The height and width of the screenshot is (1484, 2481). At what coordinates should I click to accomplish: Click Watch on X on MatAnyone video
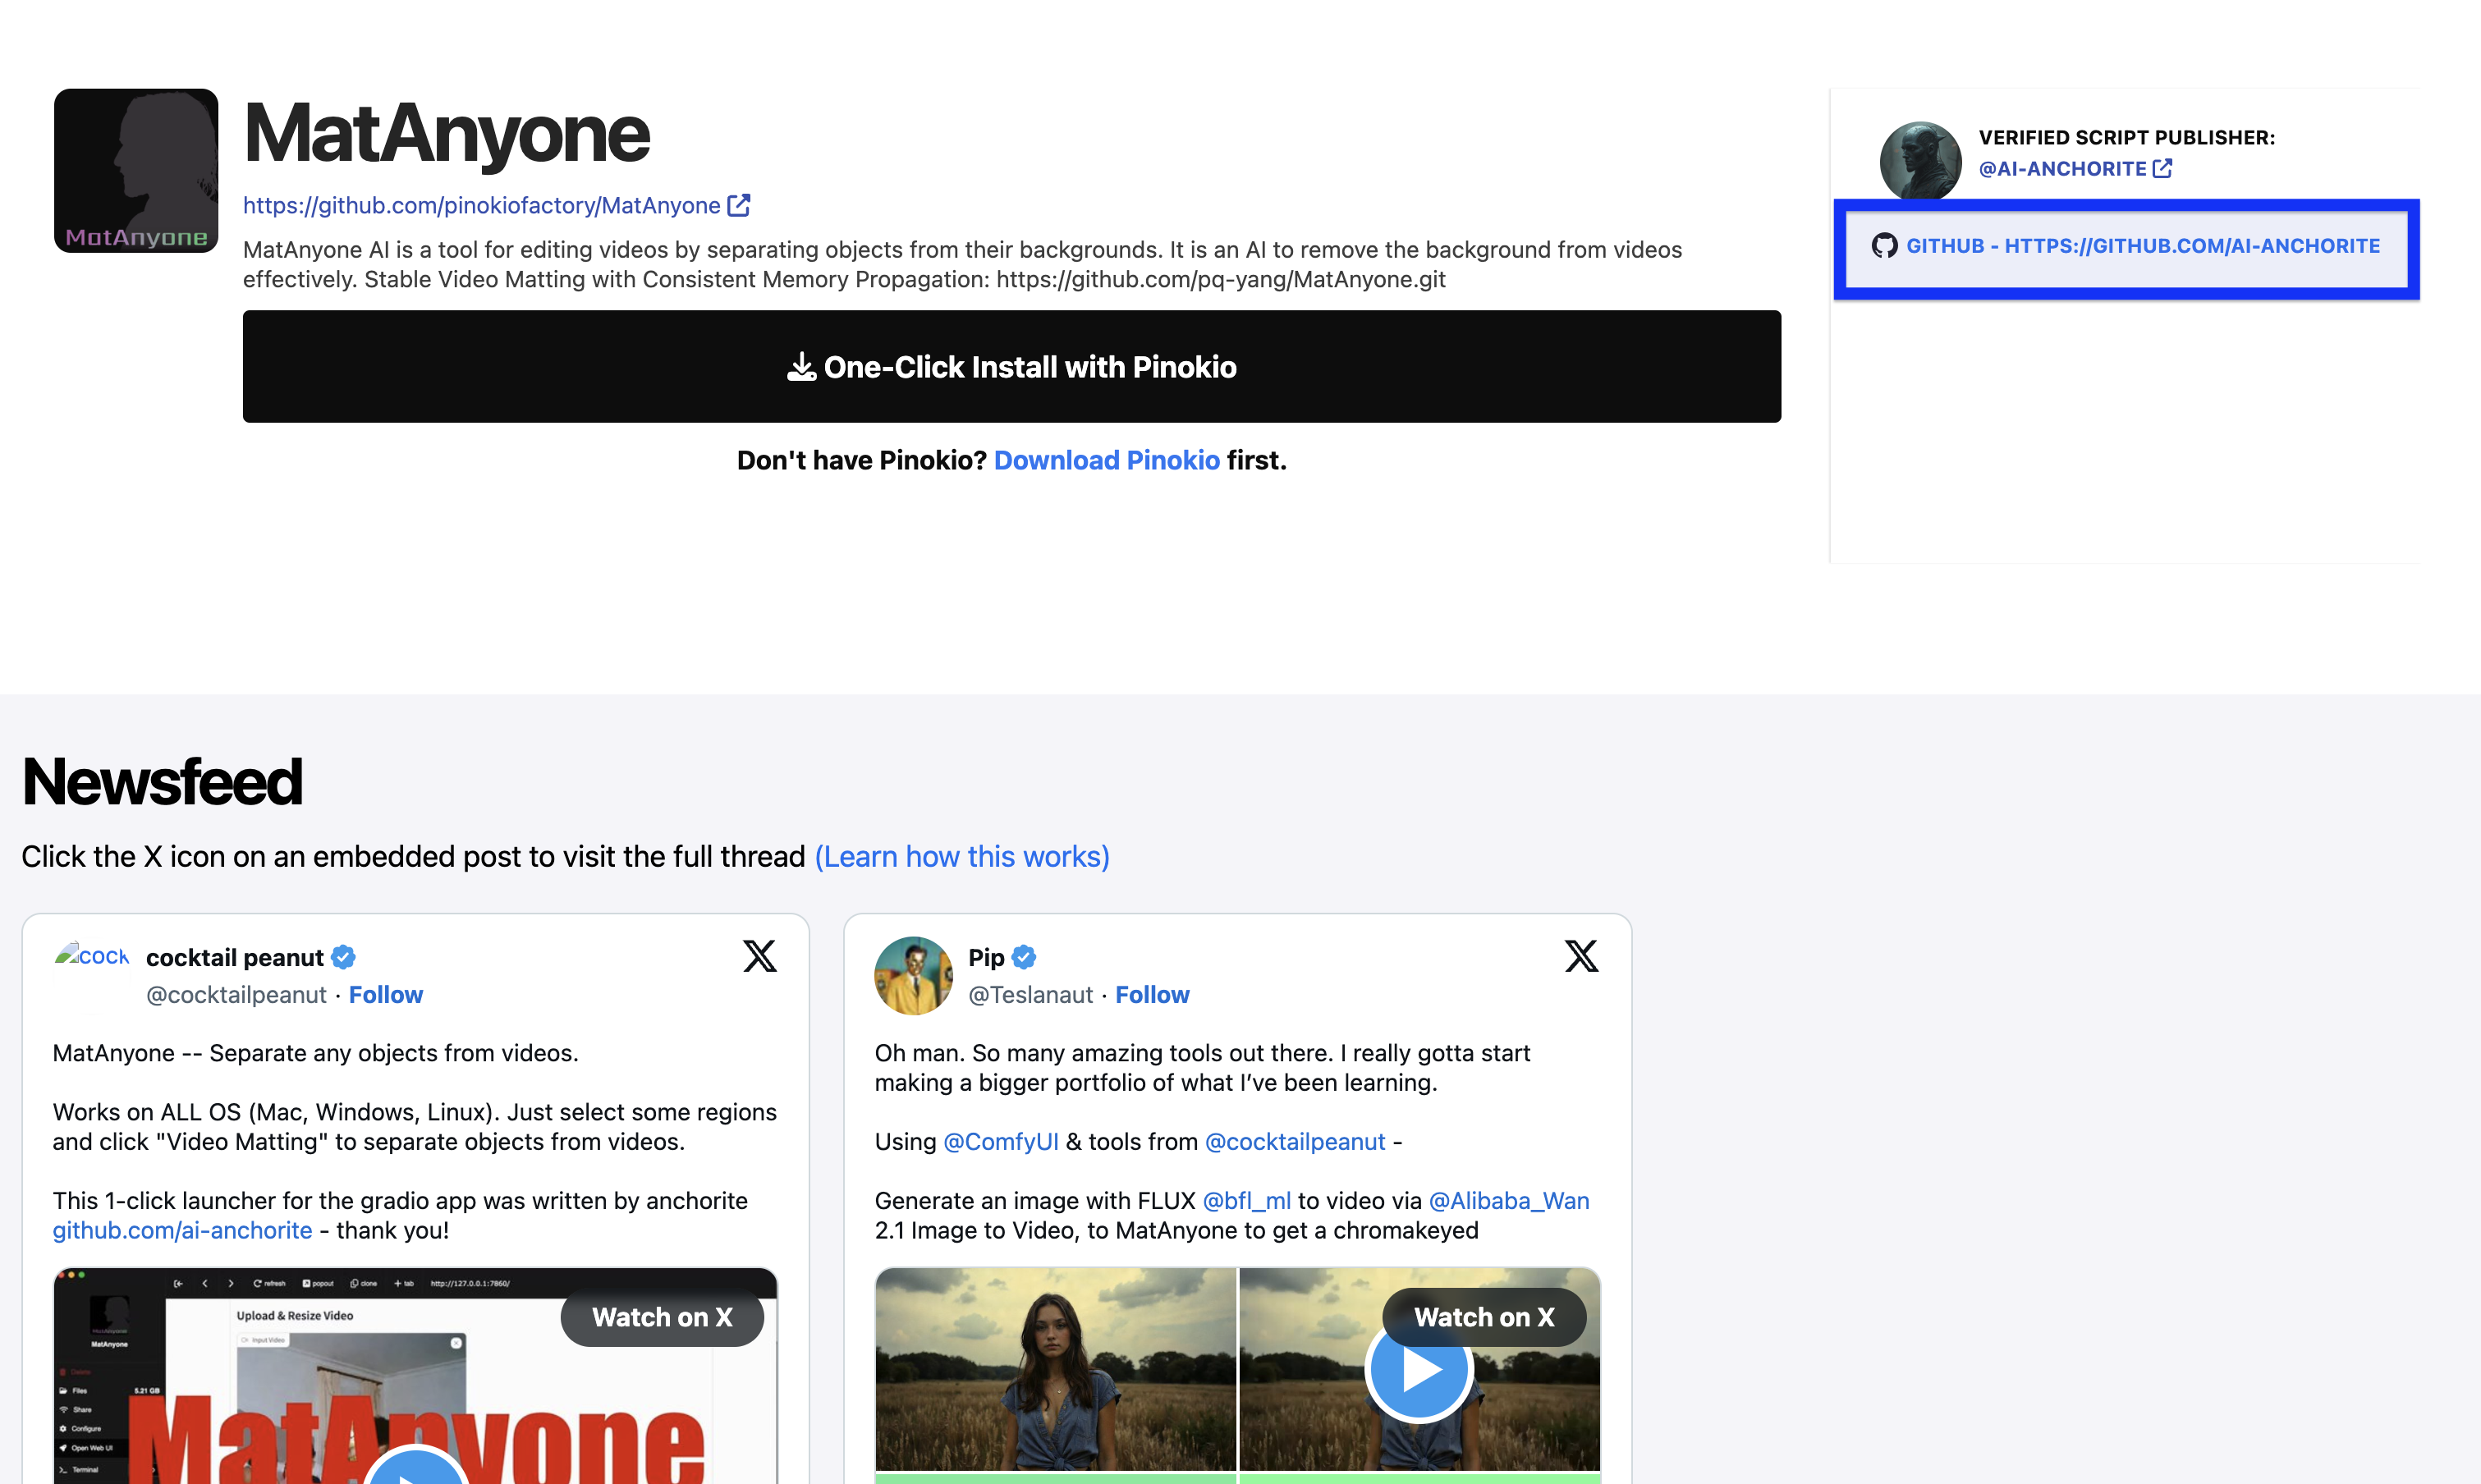pos(662,1318)
